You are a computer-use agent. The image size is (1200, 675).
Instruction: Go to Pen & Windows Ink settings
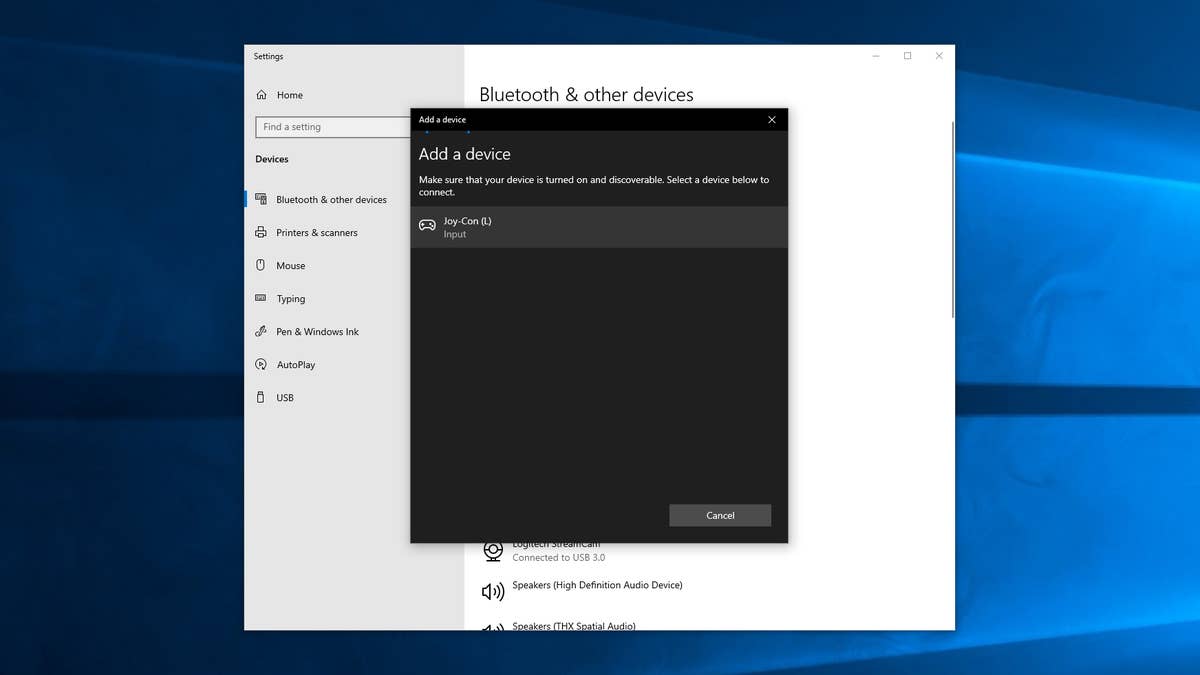click(x=317, y=332)
